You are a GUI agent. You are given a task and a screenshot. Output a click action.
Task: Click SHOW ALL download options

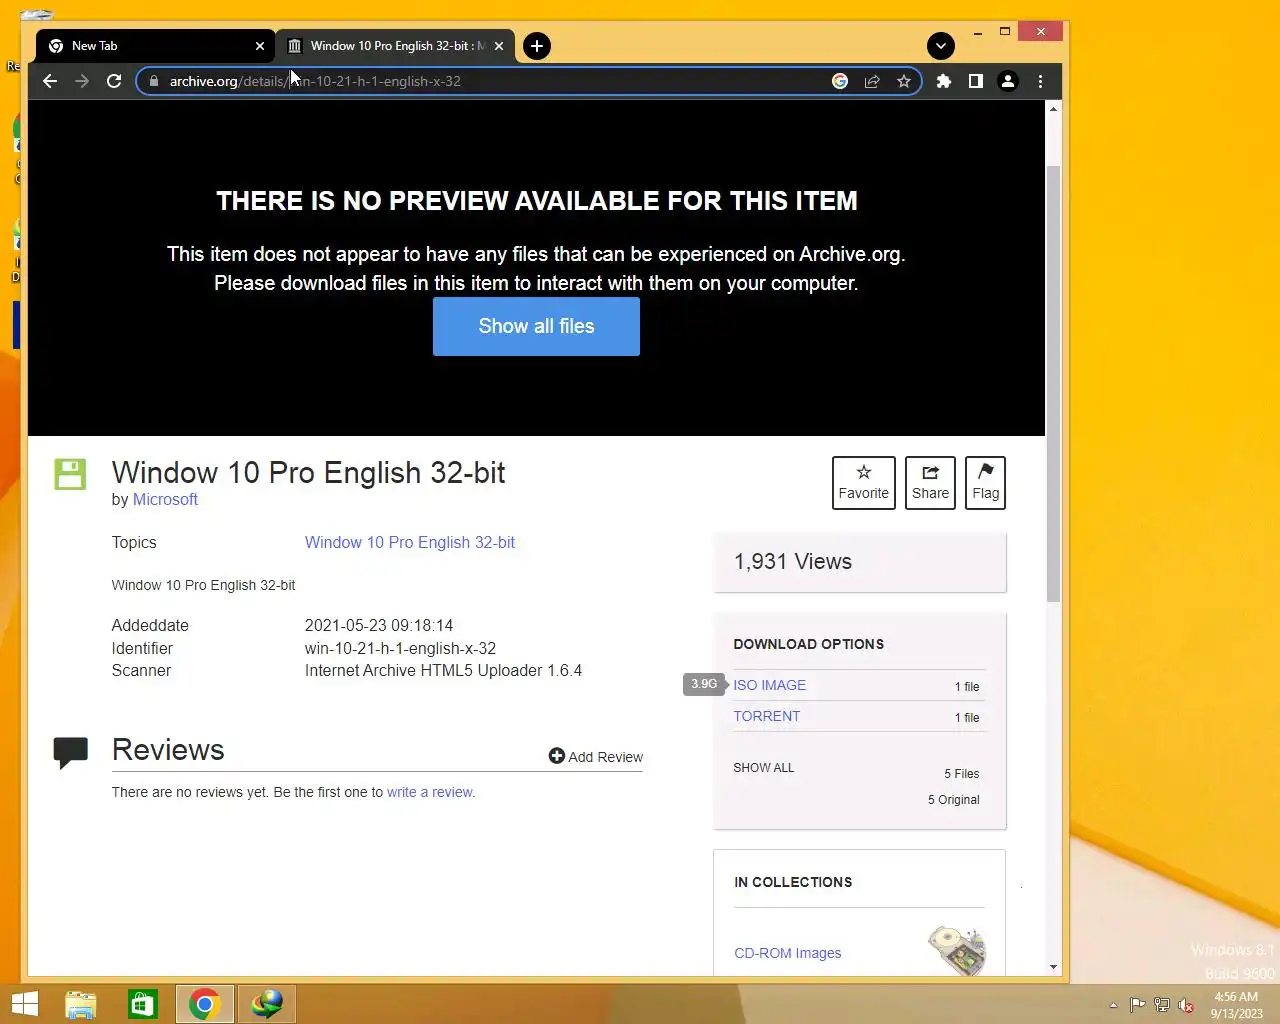point(764,768)
